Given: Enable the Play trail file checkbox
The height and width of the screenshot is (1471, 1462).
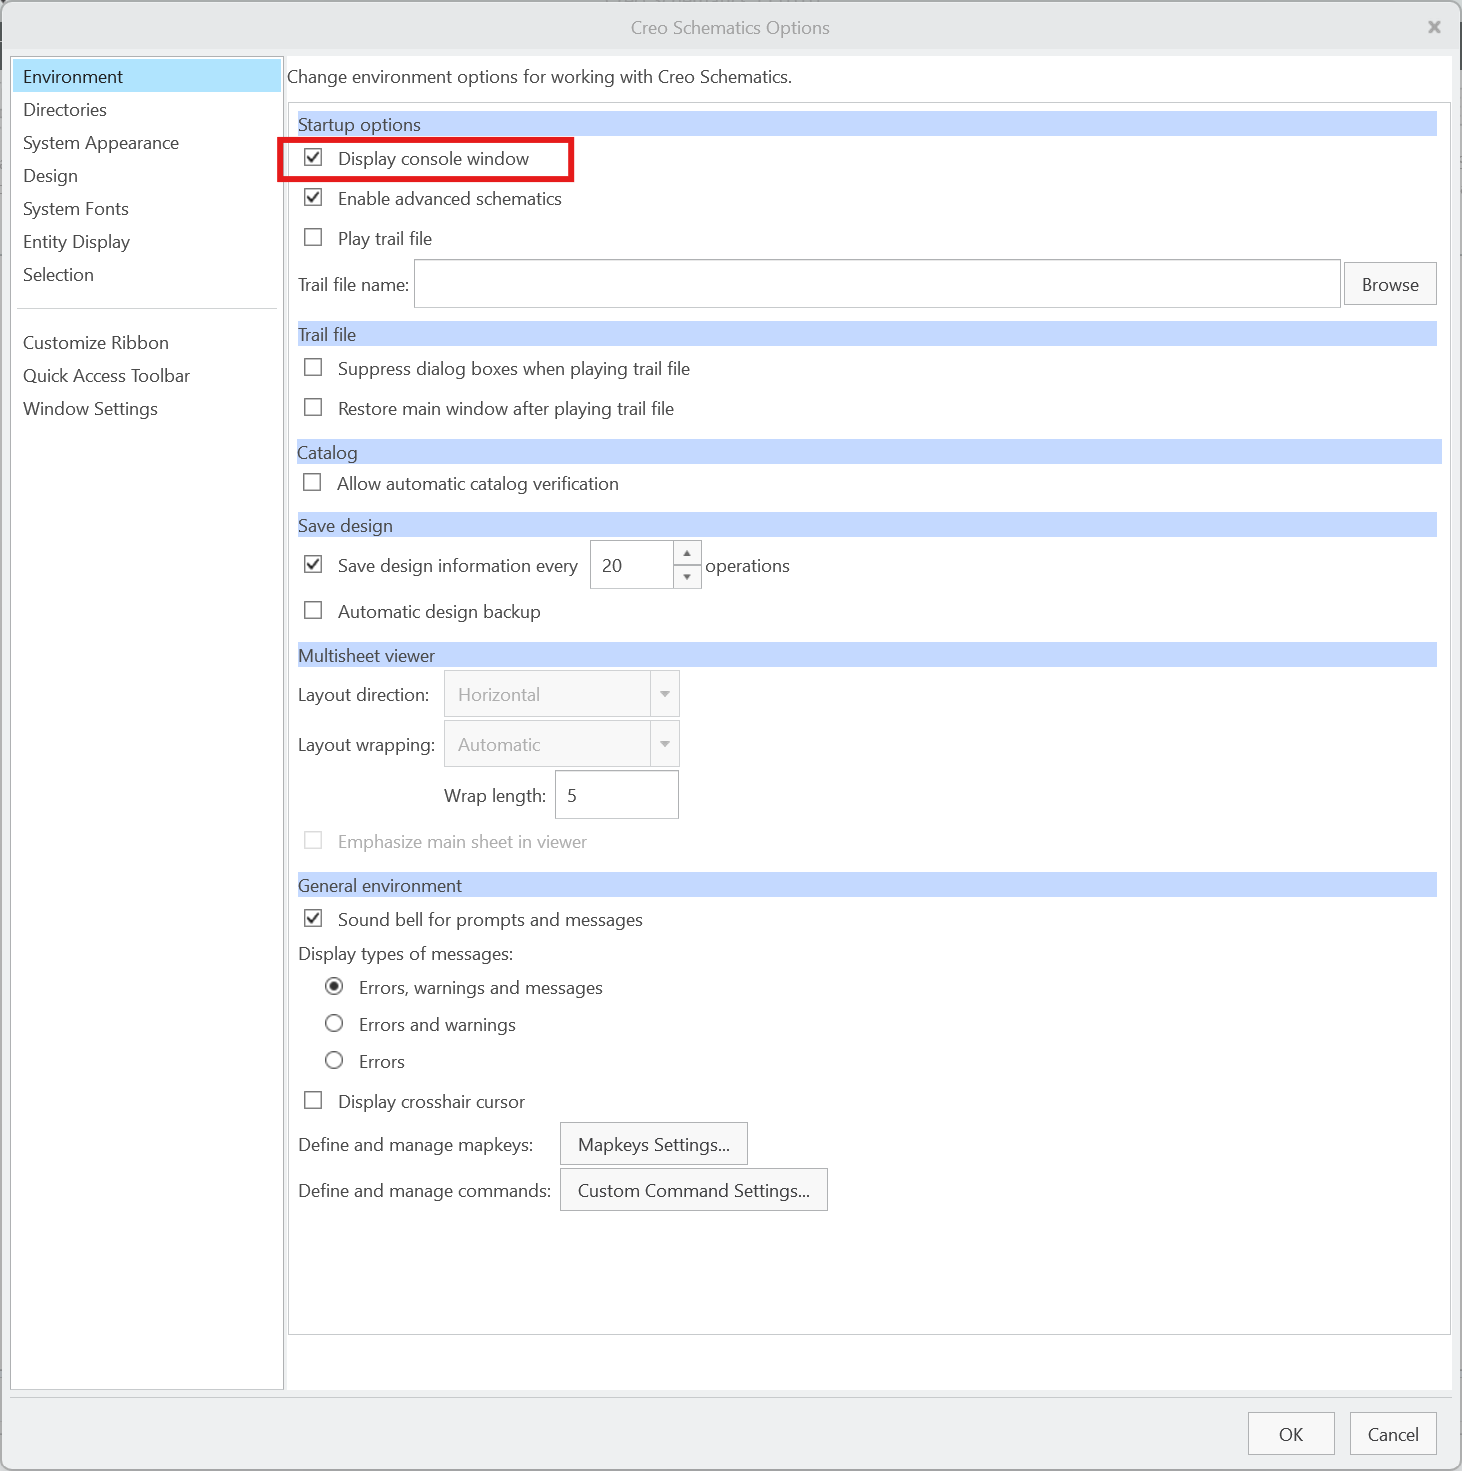Looking at the screenshot, I should [313, 238].
